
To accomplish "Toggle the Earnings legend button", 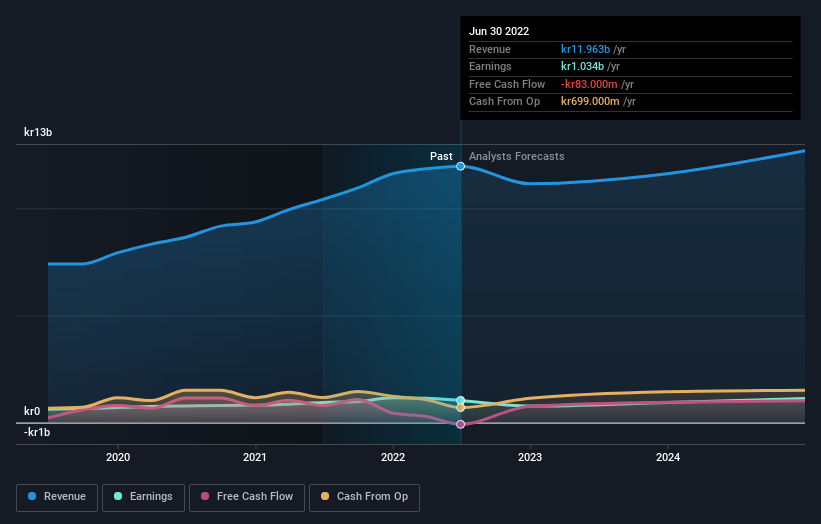I will (143, 497).
